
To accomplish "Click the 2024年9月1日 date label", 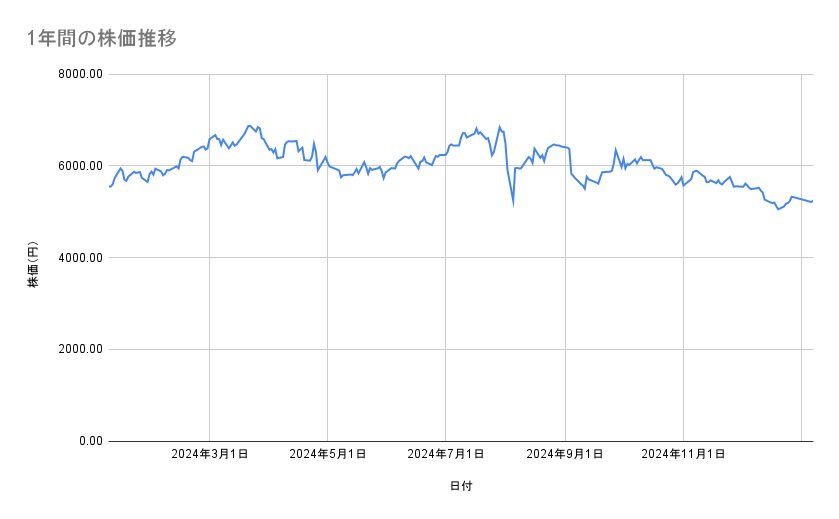I will click(565, 454).
